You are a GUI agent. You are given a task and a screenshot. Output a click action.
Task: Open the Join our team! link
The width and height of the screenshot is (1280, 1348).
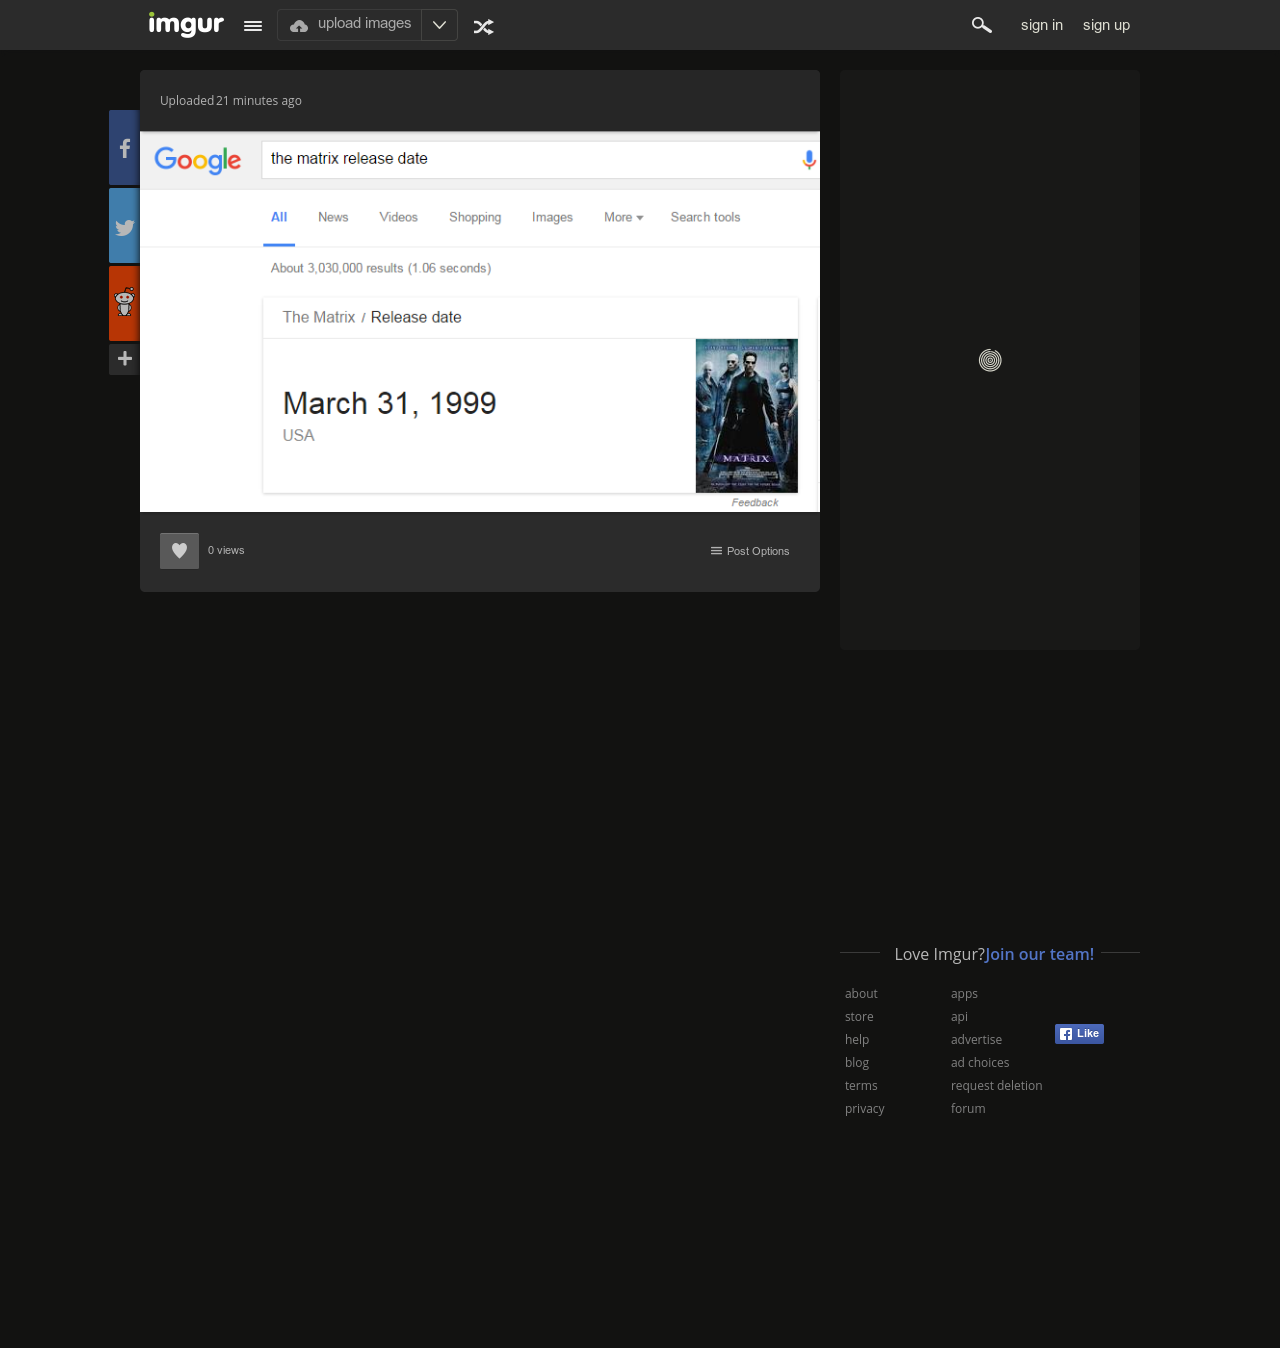1040,954
